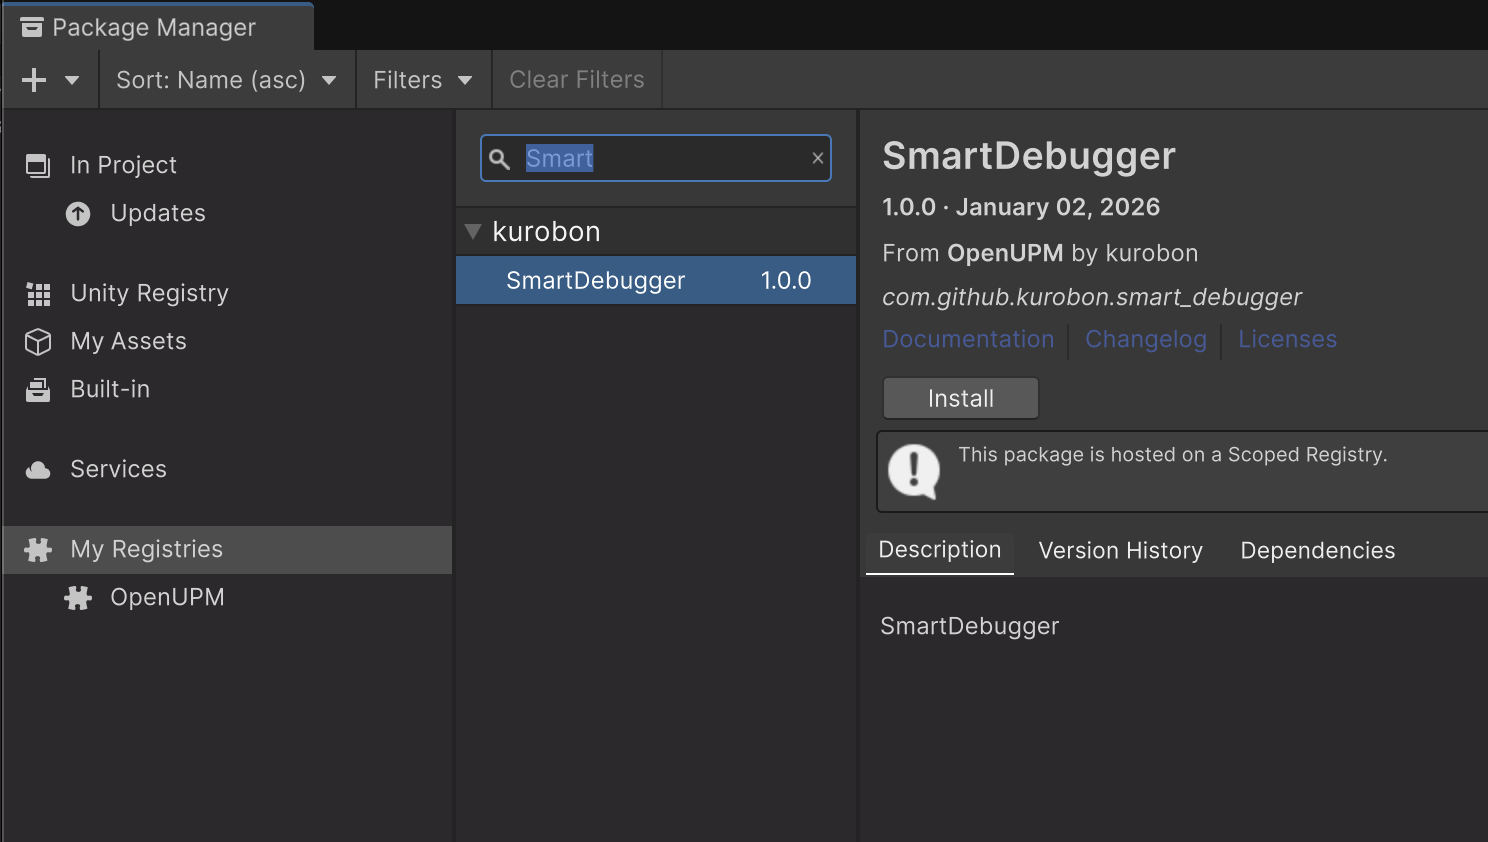Click the OpenUPM puzzle icon
Viewport: 1488px width, 842px height.
point(78,598)
